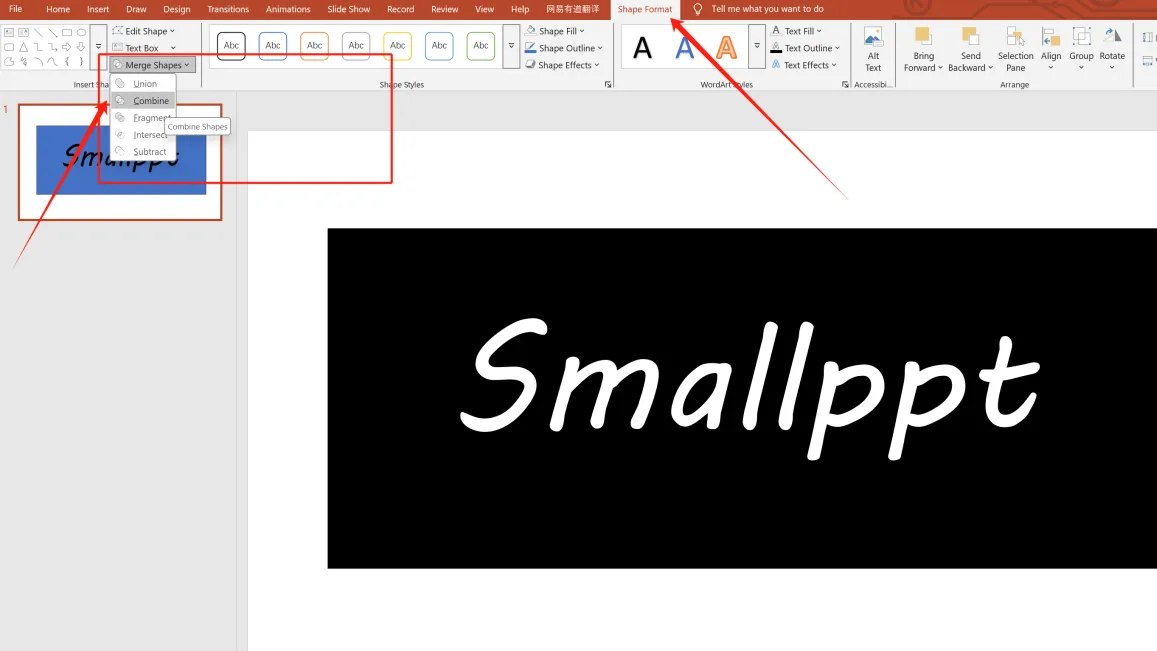Click the Group button

click(x=1081, y=47)
